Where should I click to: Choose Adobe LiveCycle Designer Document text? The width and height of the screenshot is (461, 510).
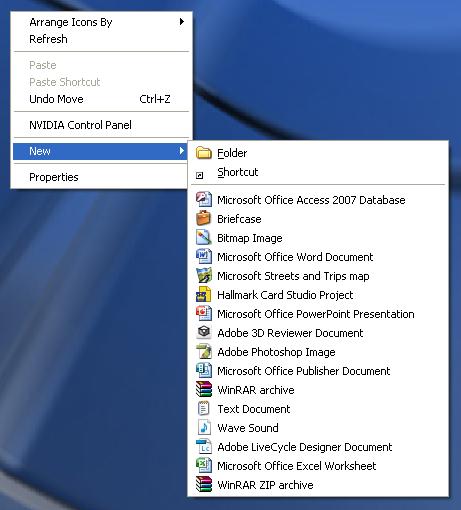(x=304, y=447)
